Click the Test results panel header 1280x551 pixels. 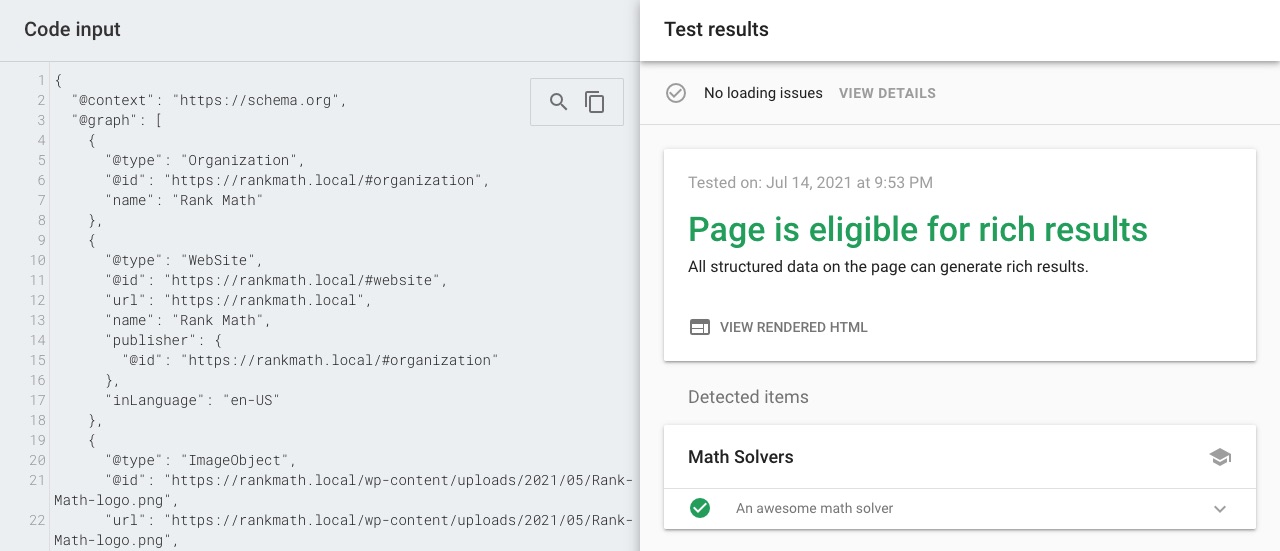[x=716, y=29]
